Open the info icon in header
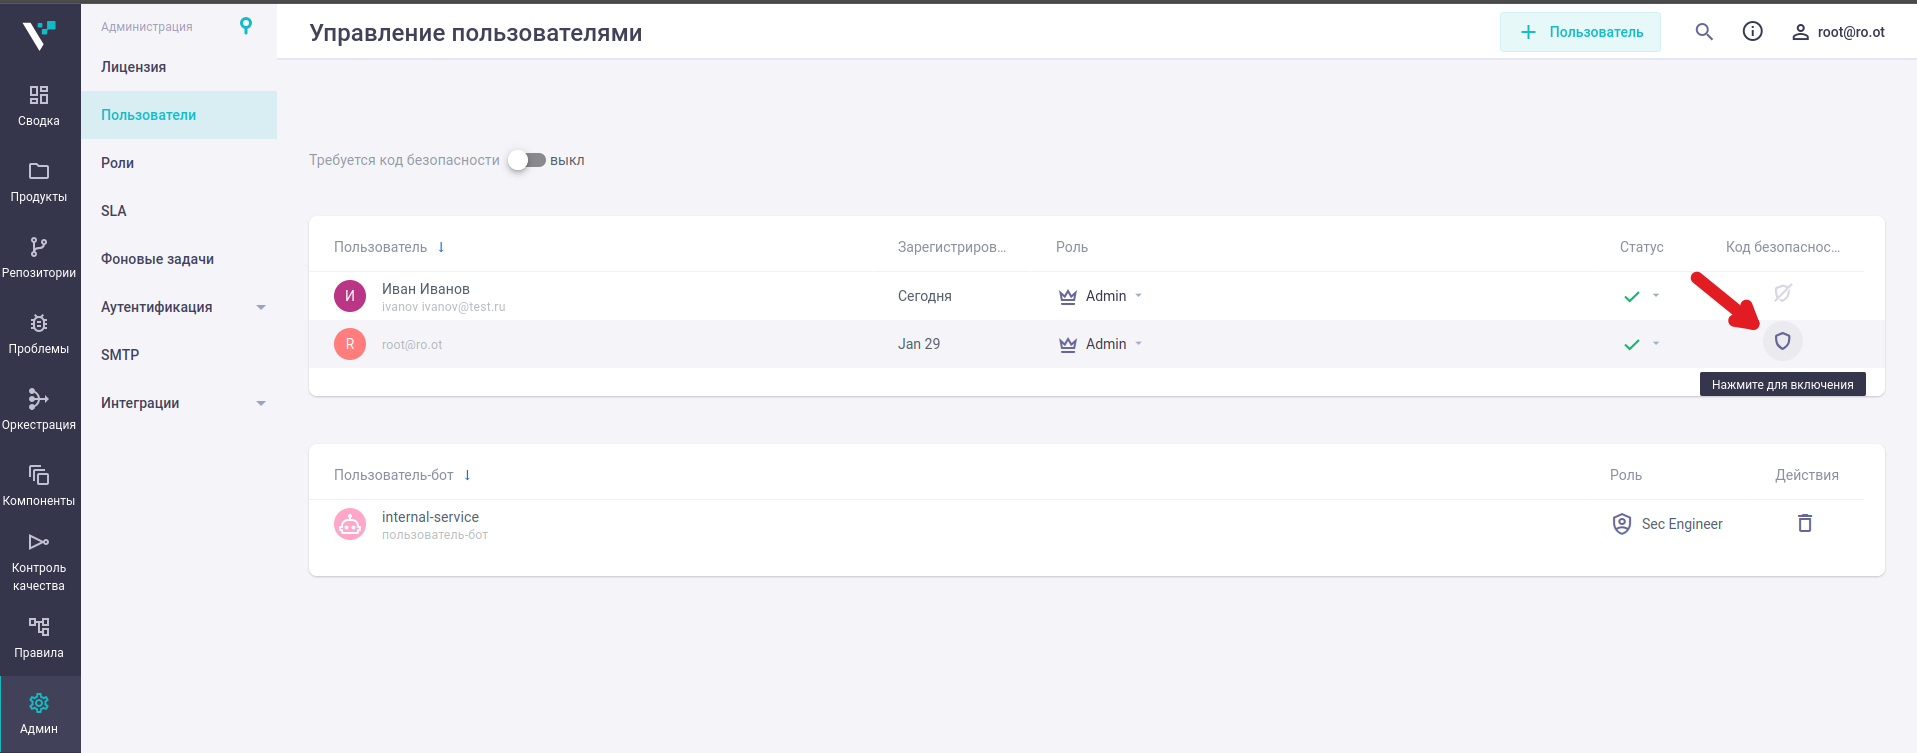This screenshot has height=753, width=1917. (1752, 32)
